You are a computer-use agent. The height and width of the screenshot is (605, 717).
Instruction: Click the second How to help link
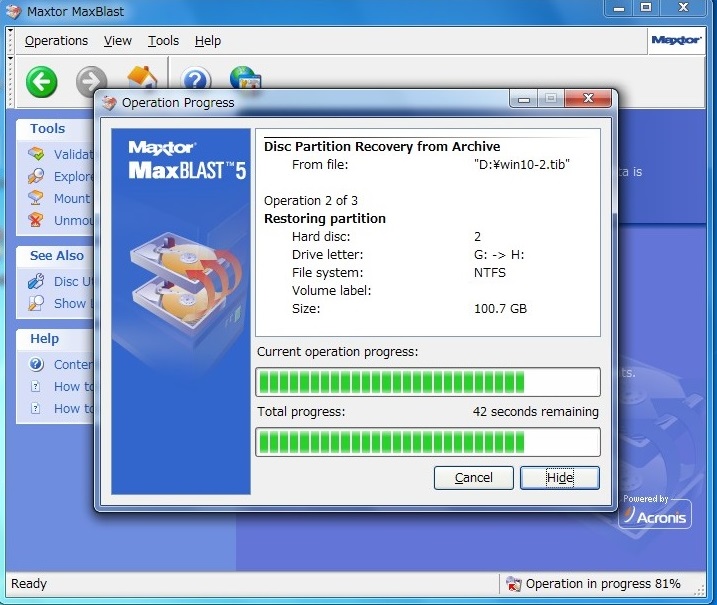73,408
